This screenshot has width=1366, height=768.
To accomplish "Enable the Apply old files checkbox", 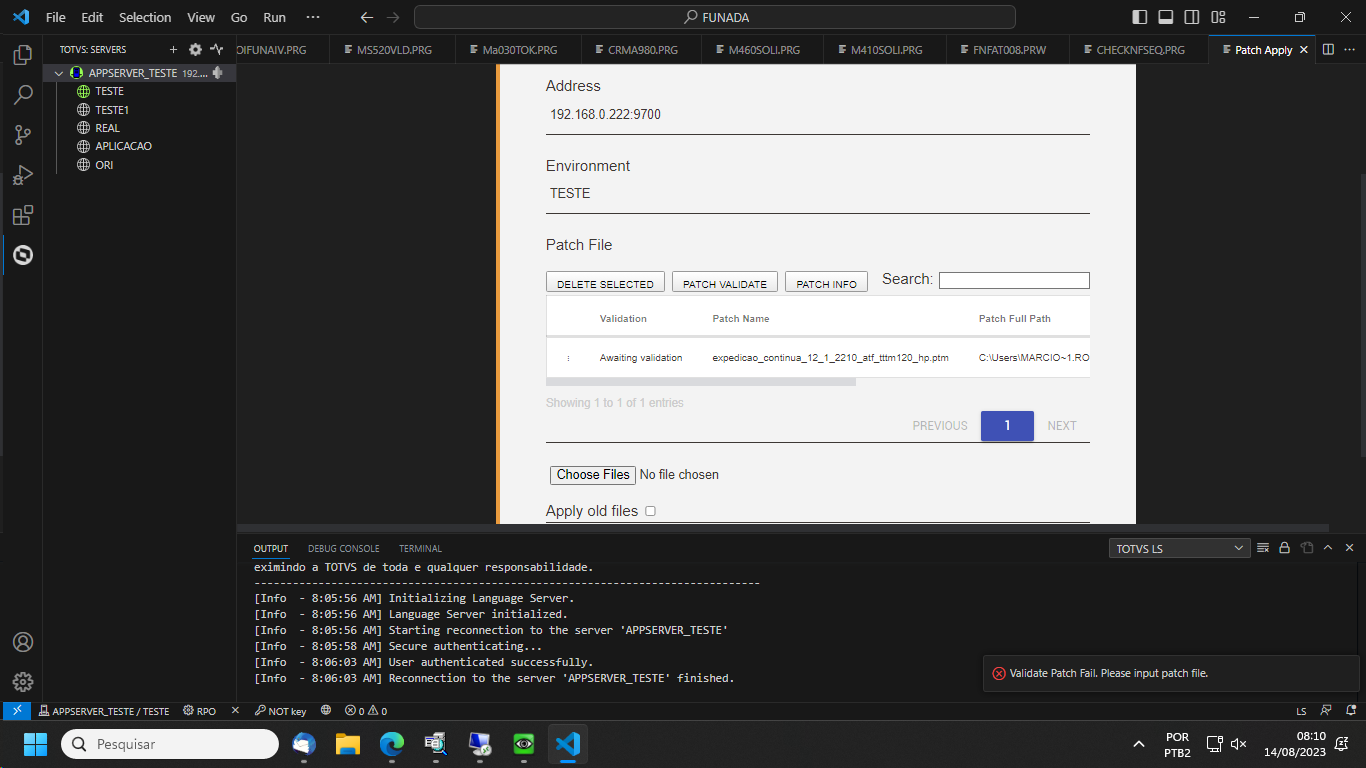I will pyautogui.click(x=650, y=511).
